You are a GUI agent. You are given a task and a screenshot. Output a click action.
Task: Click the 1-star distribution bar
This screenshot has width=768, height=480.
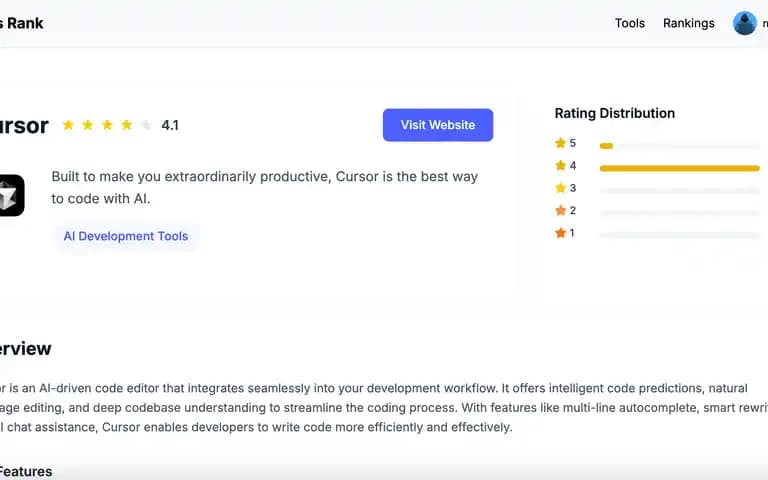(680, 236)
